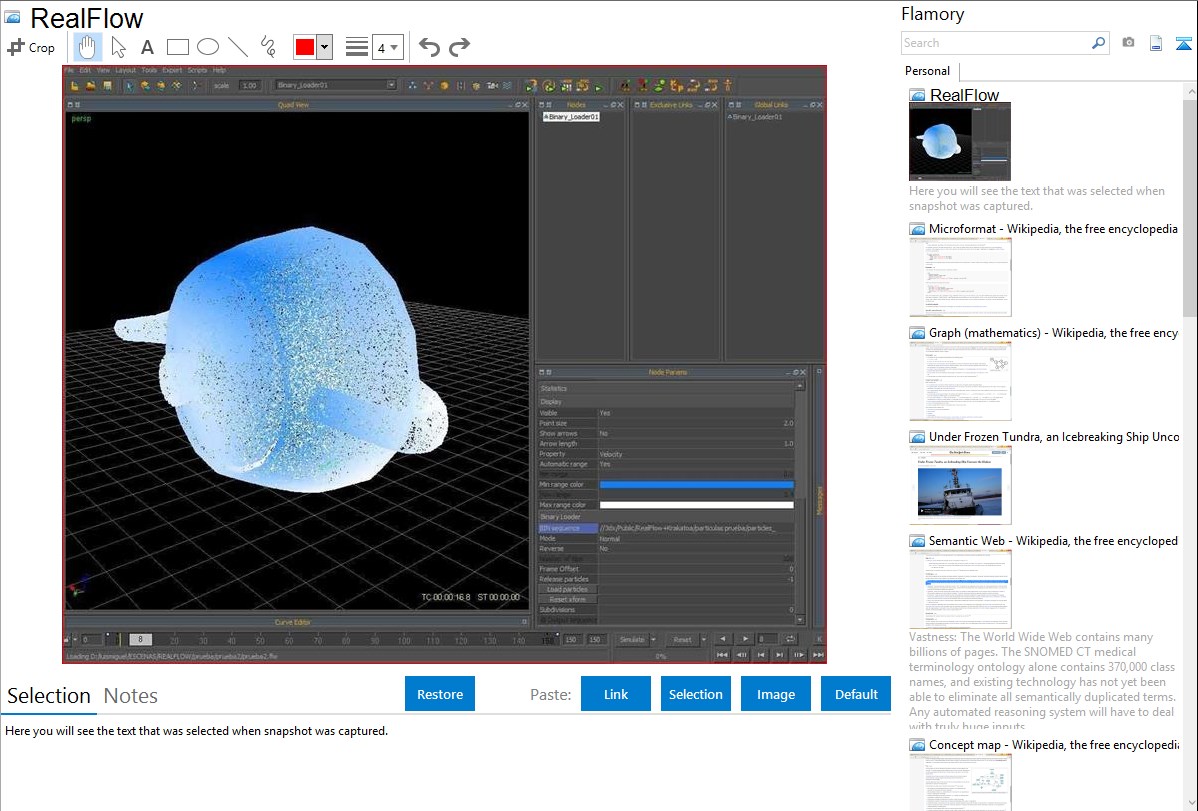
Task: Click the Simulate button in RealFlow snapshot
Action: point(632,640)
